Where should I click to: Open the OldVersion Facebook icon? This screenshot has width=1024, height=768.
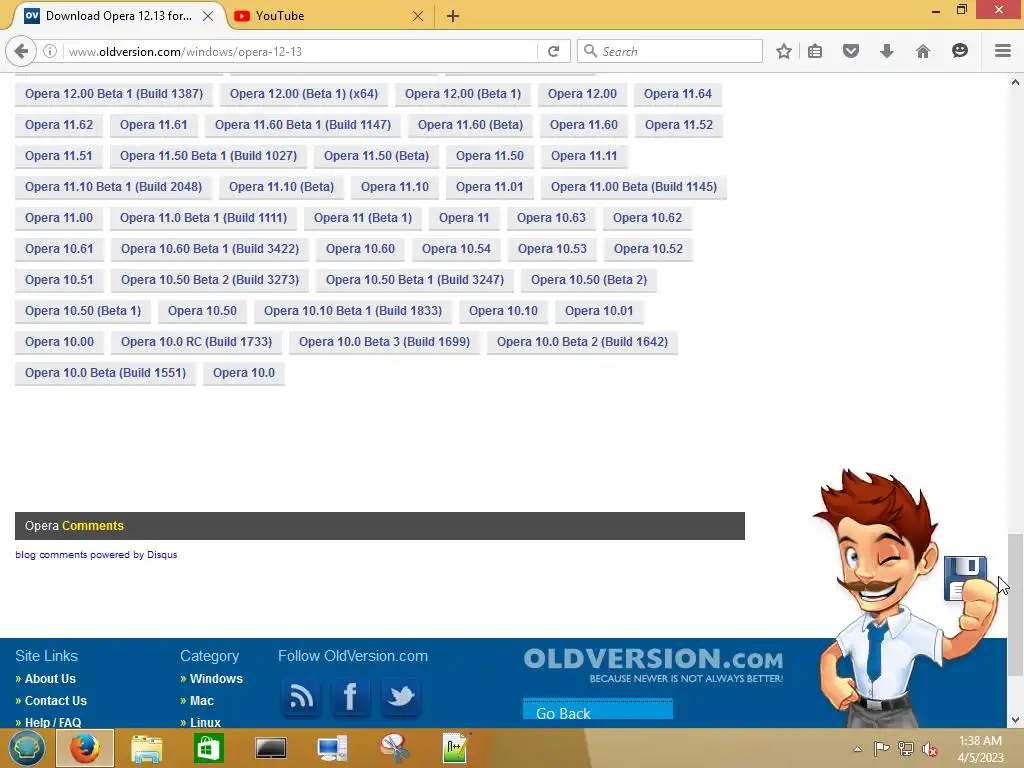pos(351,696)
